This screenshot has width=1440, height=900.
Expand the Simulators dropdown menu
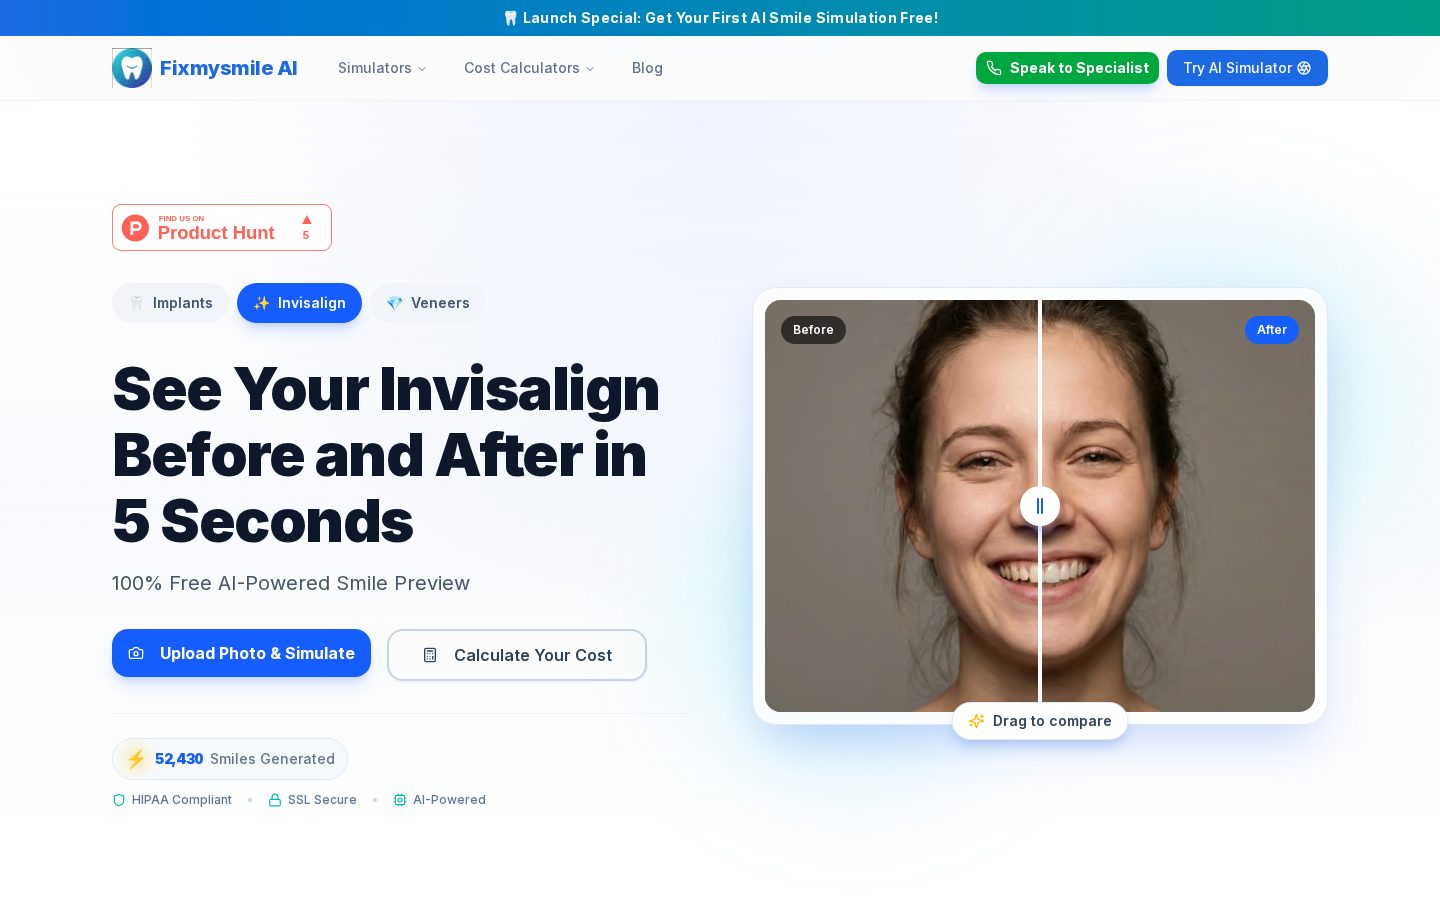point(382,68)
